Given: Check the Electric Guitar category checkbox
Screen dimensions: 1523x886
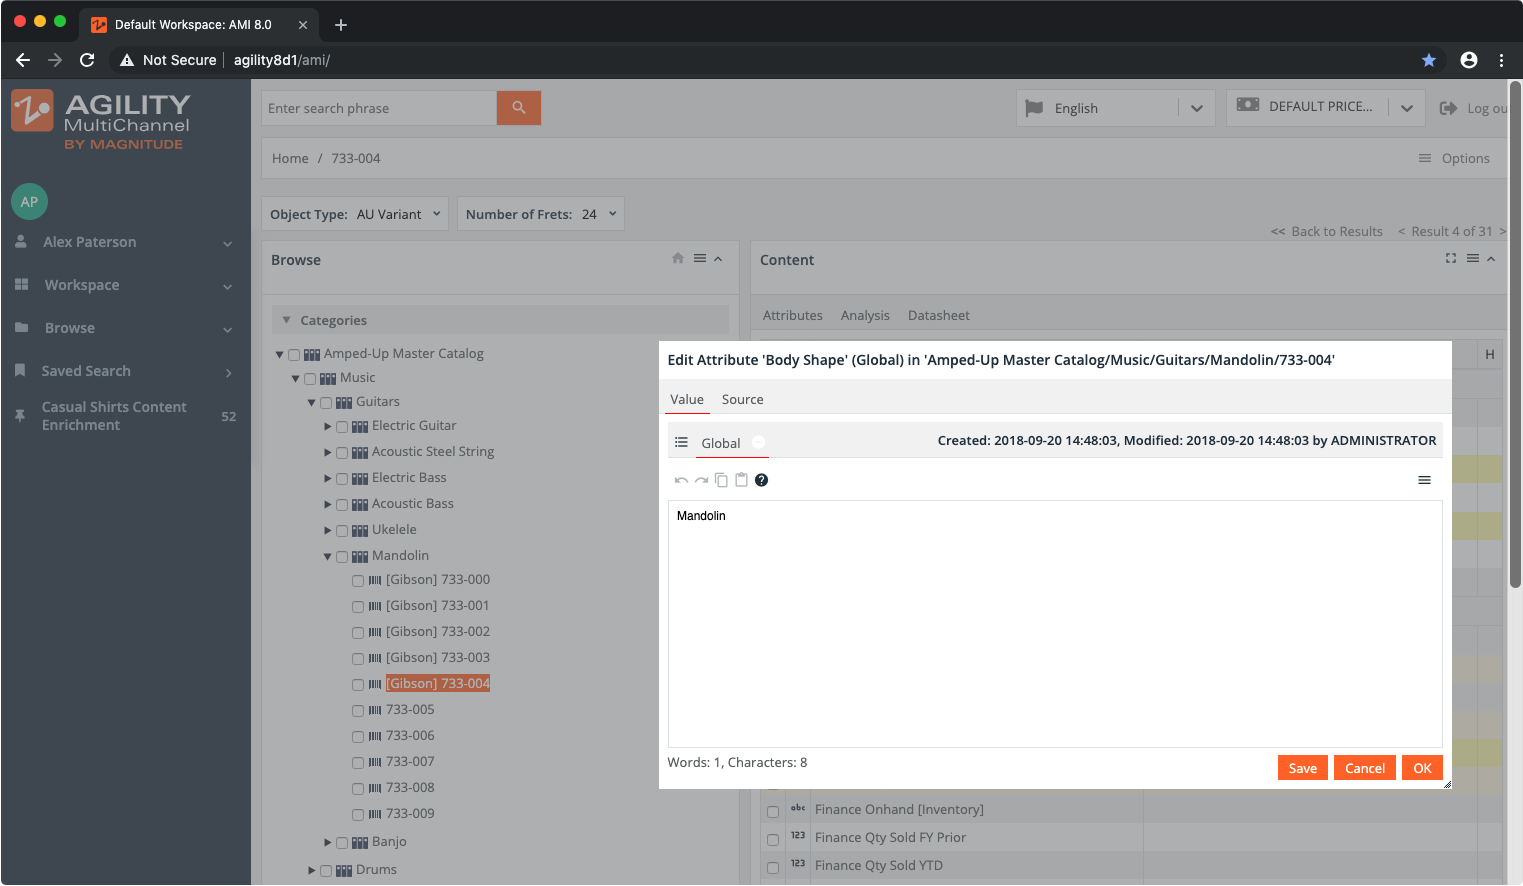Looking at the screenshot, I should pos(342,427).
